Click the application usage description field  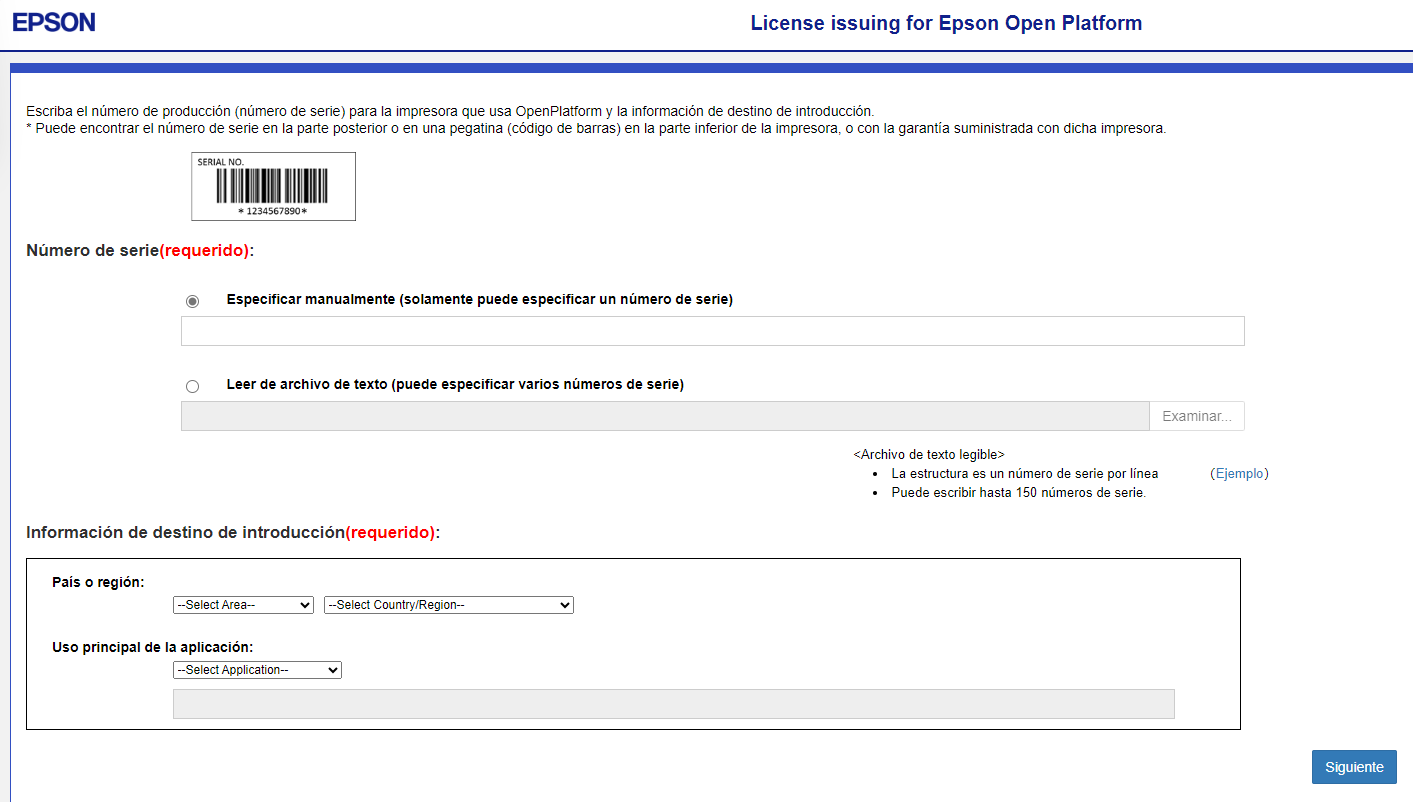coord(674,703)
